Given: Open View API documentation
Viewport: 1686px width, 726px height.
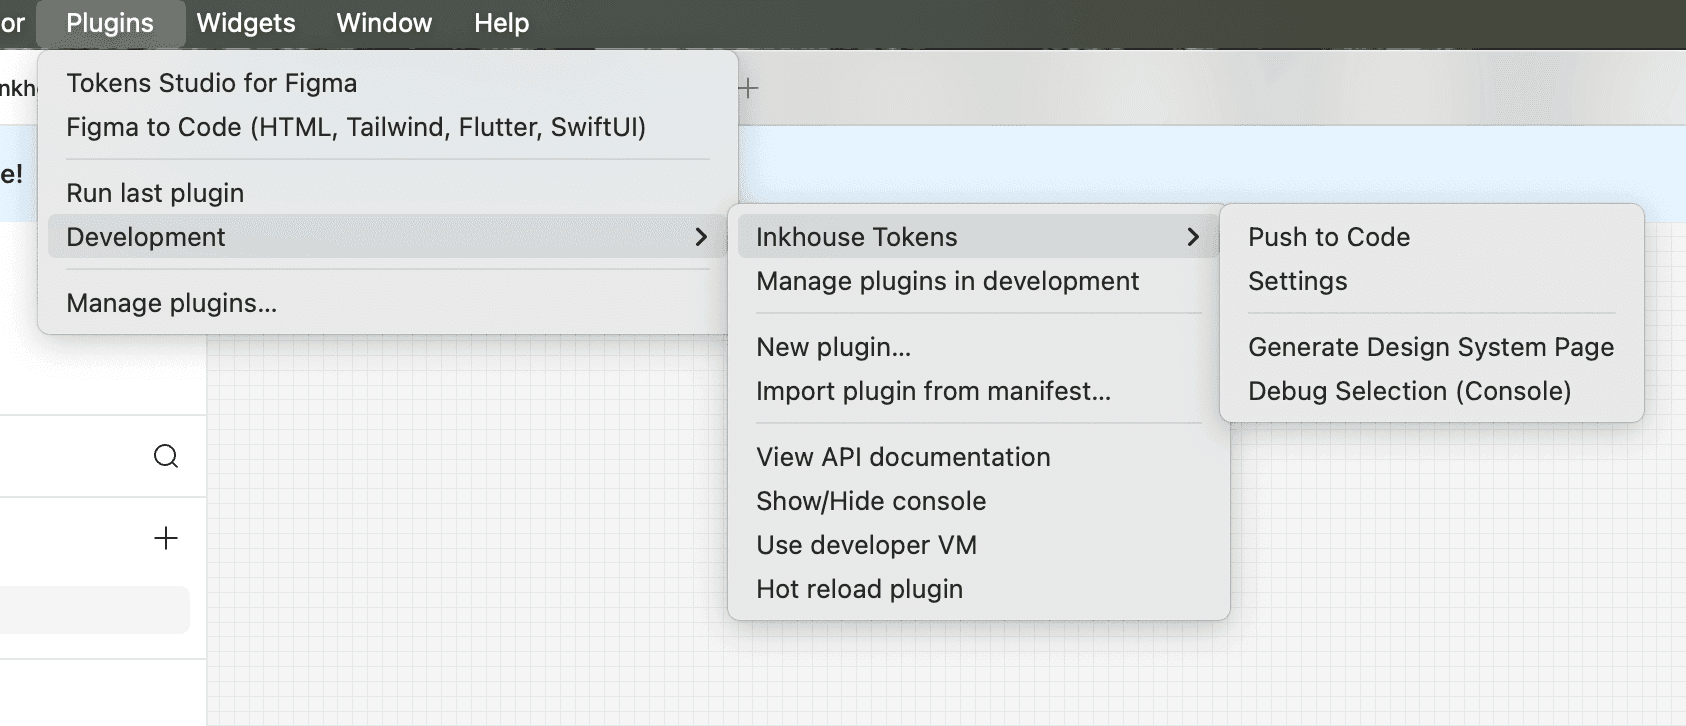Looking at the screenshot, I should coord(978,457).
